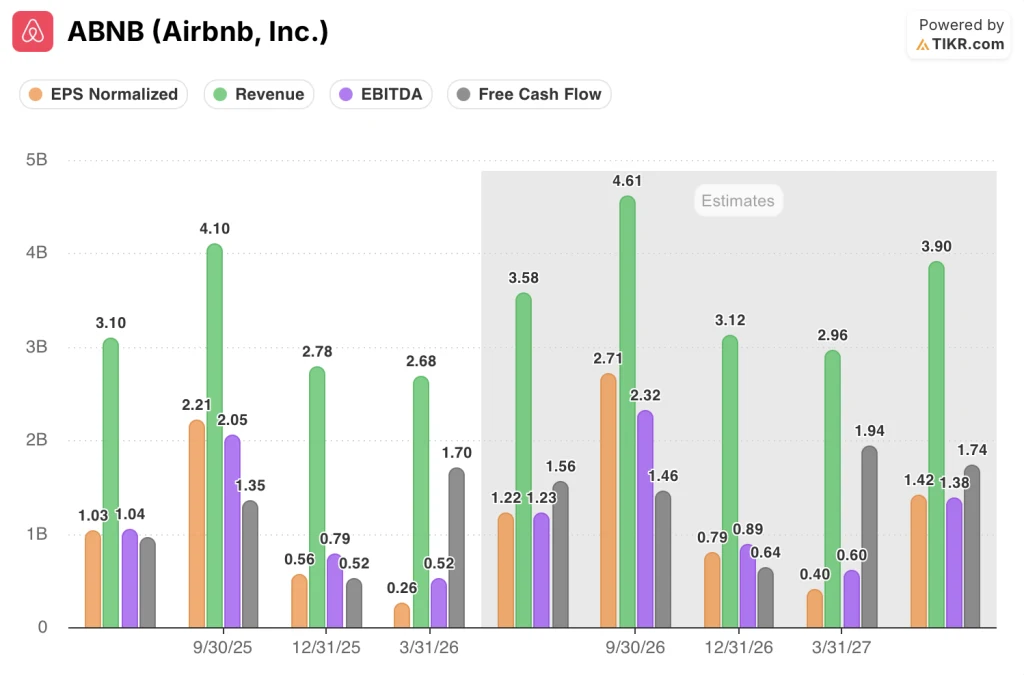The height and width of the screenshot is (675, 1024).
Task: Select the 1.74 free cash flow bar
Action: click(972, 546)
